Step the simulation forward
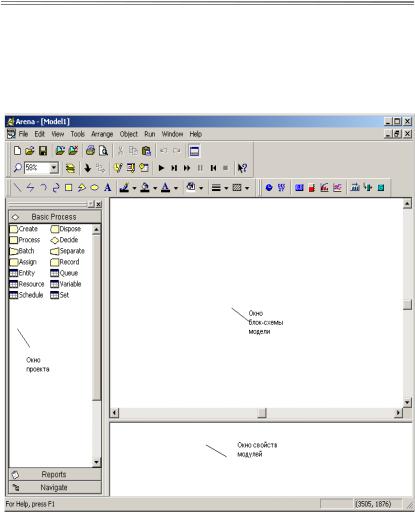This screenshot has height=512, width=415. [174, 168]
